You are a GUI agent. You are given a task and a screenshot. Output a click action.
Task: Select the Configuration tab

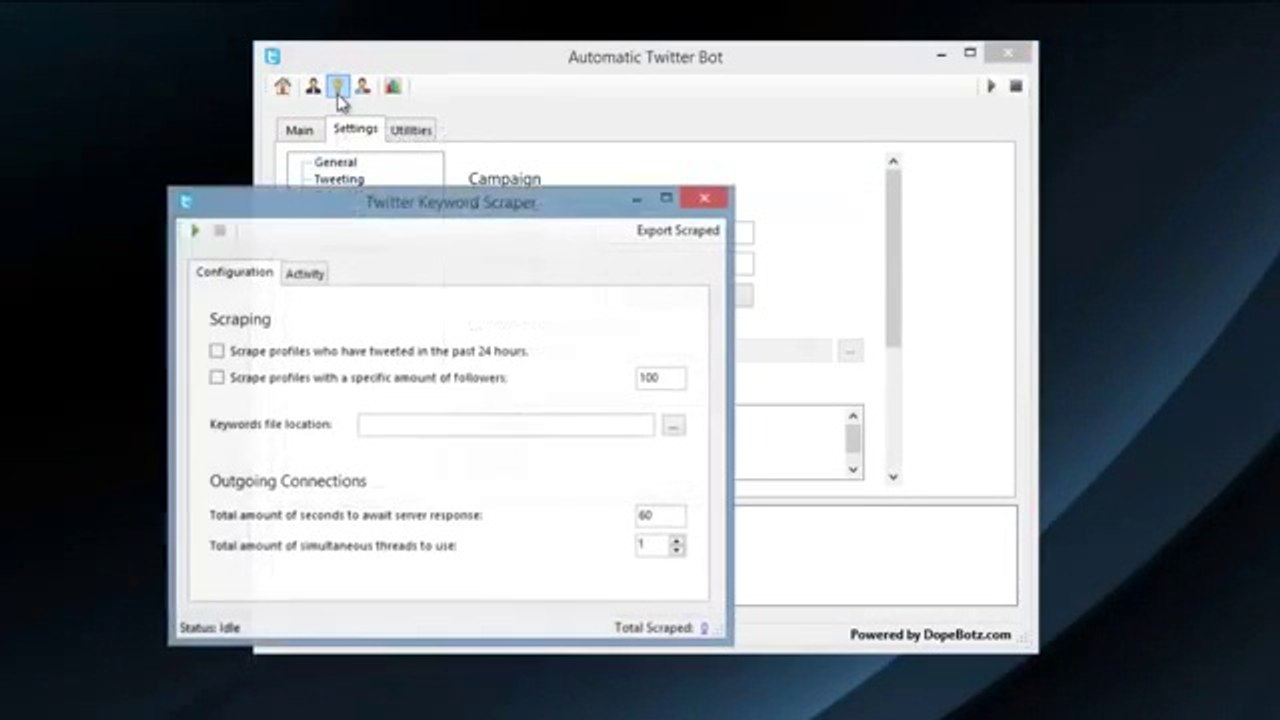234,272
